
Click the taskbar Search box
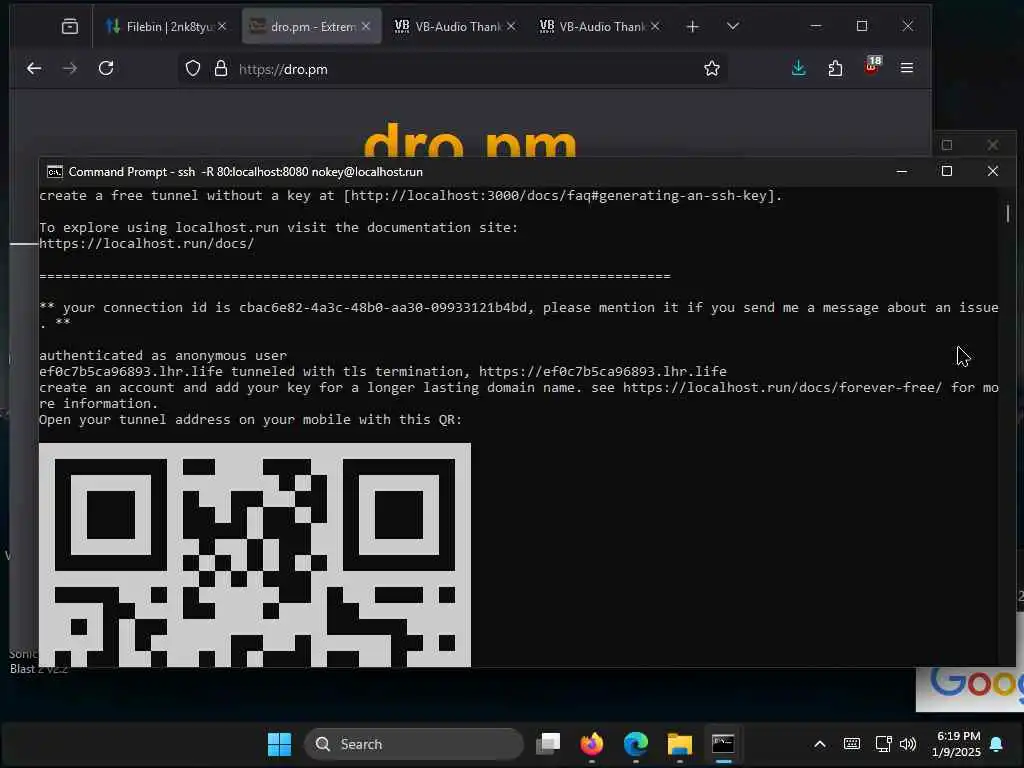[414, 744]
